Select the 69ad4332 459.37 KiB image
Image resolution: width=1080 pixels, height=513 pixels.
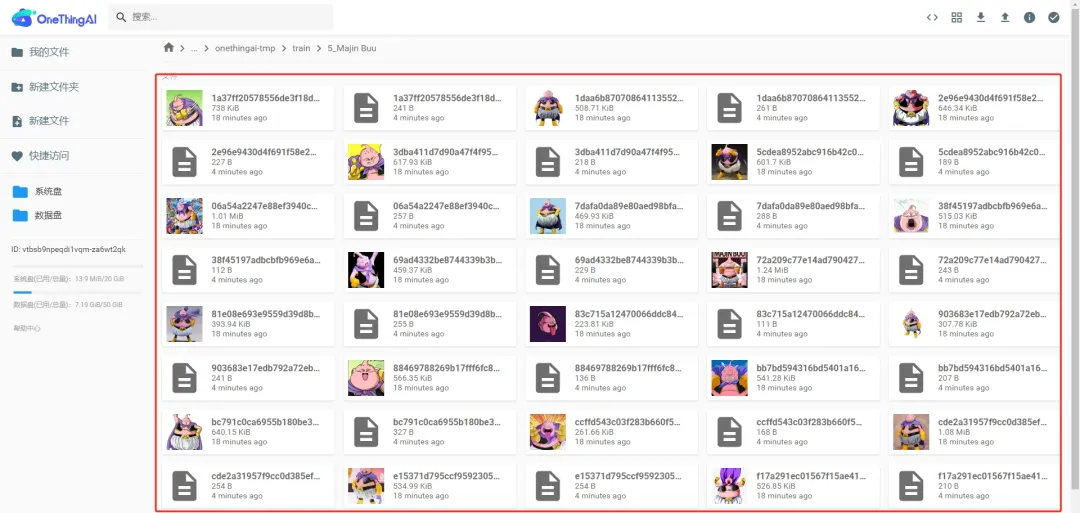pos(366,270)
